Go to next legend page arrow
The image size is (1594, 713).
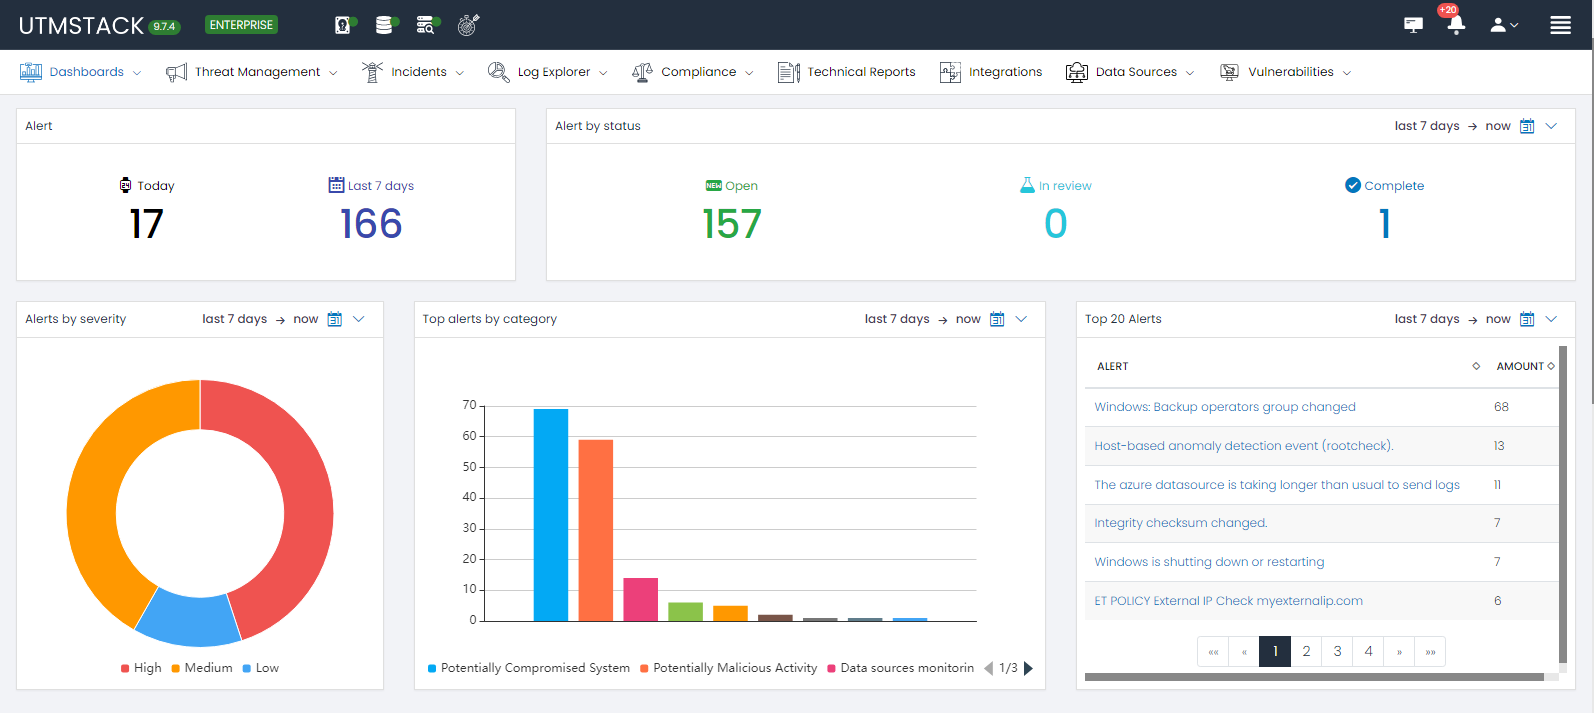[1028, 668]
